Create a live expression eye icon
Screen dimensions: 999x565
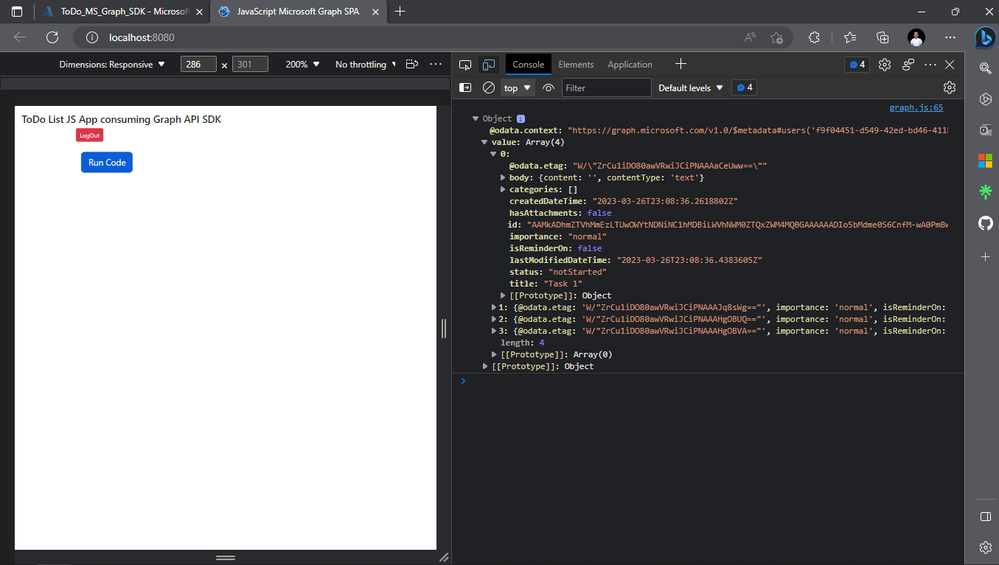pyautogui.click(x=548, y=88)
